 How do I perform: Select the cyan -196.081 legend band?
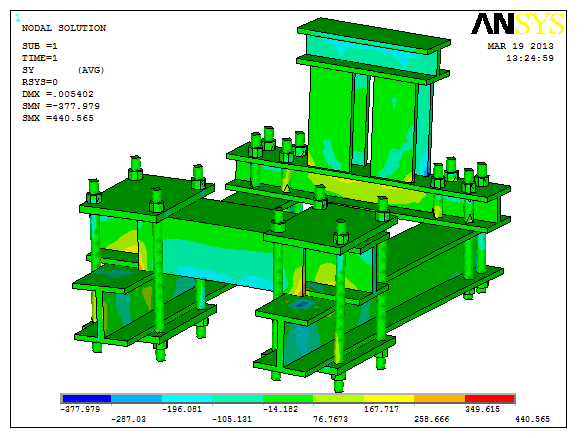(x=187, y=399)
